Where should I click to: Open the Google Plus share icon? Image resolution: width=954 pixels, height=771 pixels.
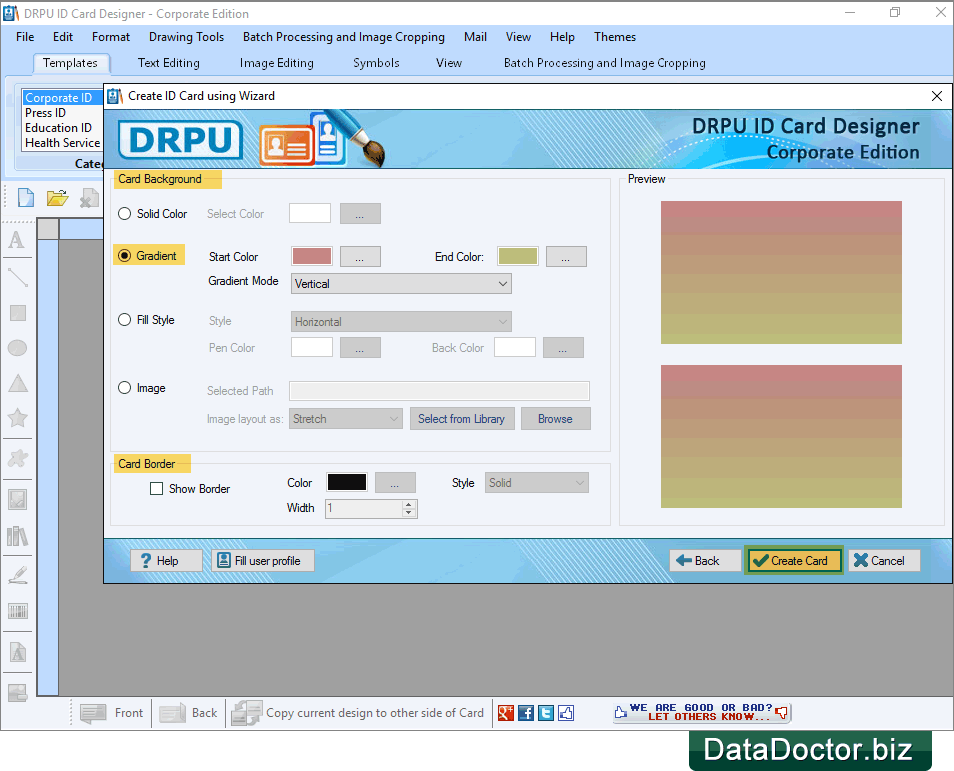click(506, 713)
